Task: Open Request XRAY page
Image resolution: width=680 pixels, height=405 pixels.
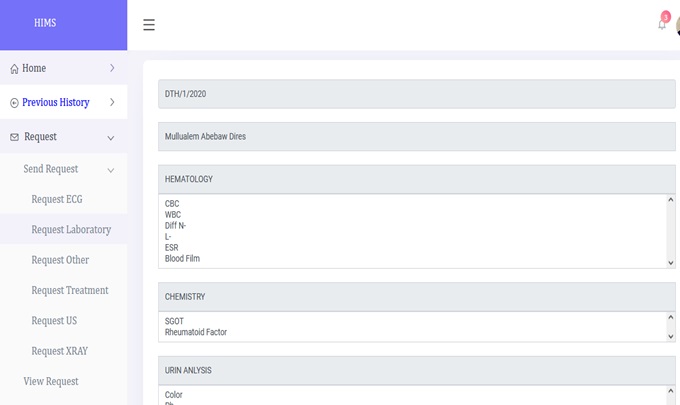Action: click(61, 351)
